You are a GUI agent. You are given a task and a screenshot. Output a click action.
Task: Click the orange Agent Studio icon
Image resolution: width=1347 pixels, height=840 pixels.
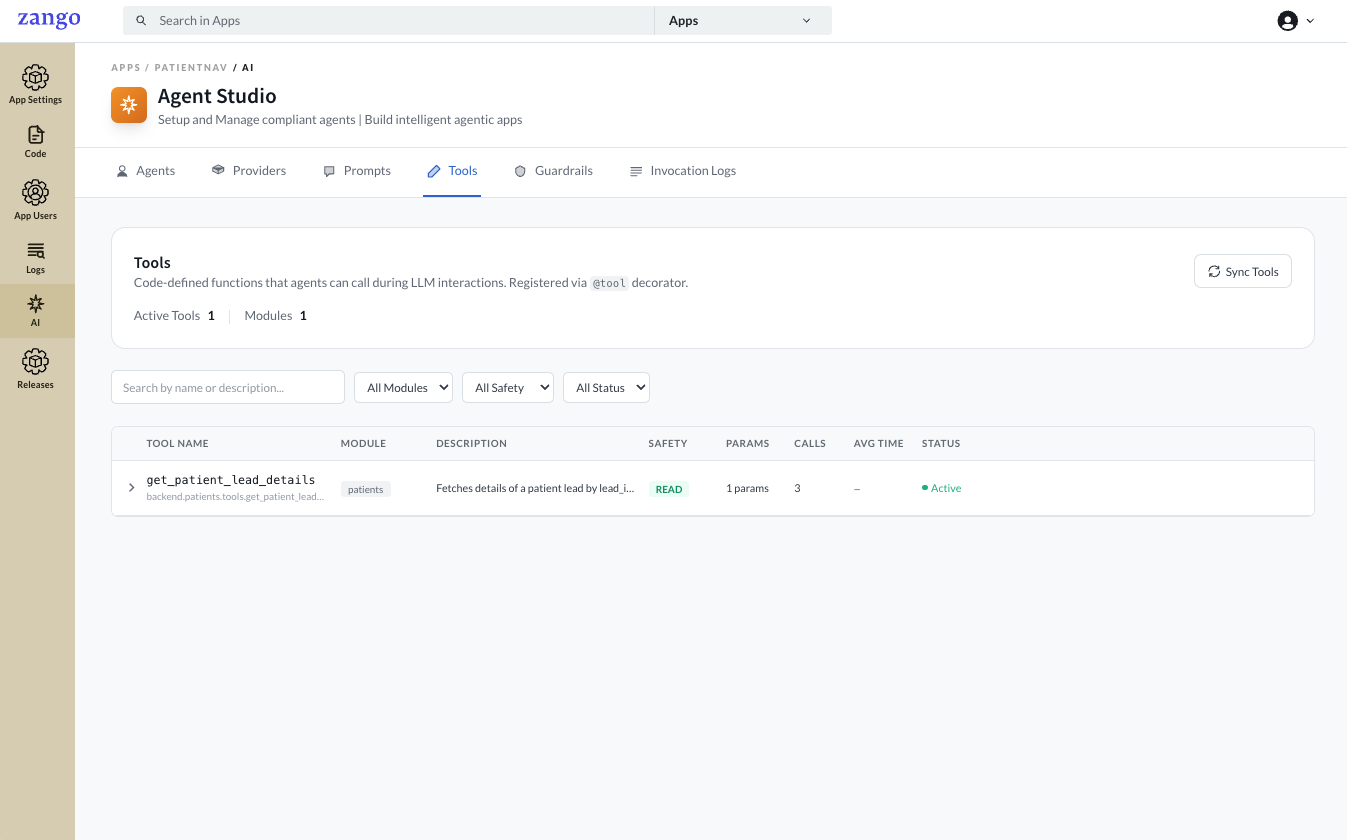pos(129,105)
